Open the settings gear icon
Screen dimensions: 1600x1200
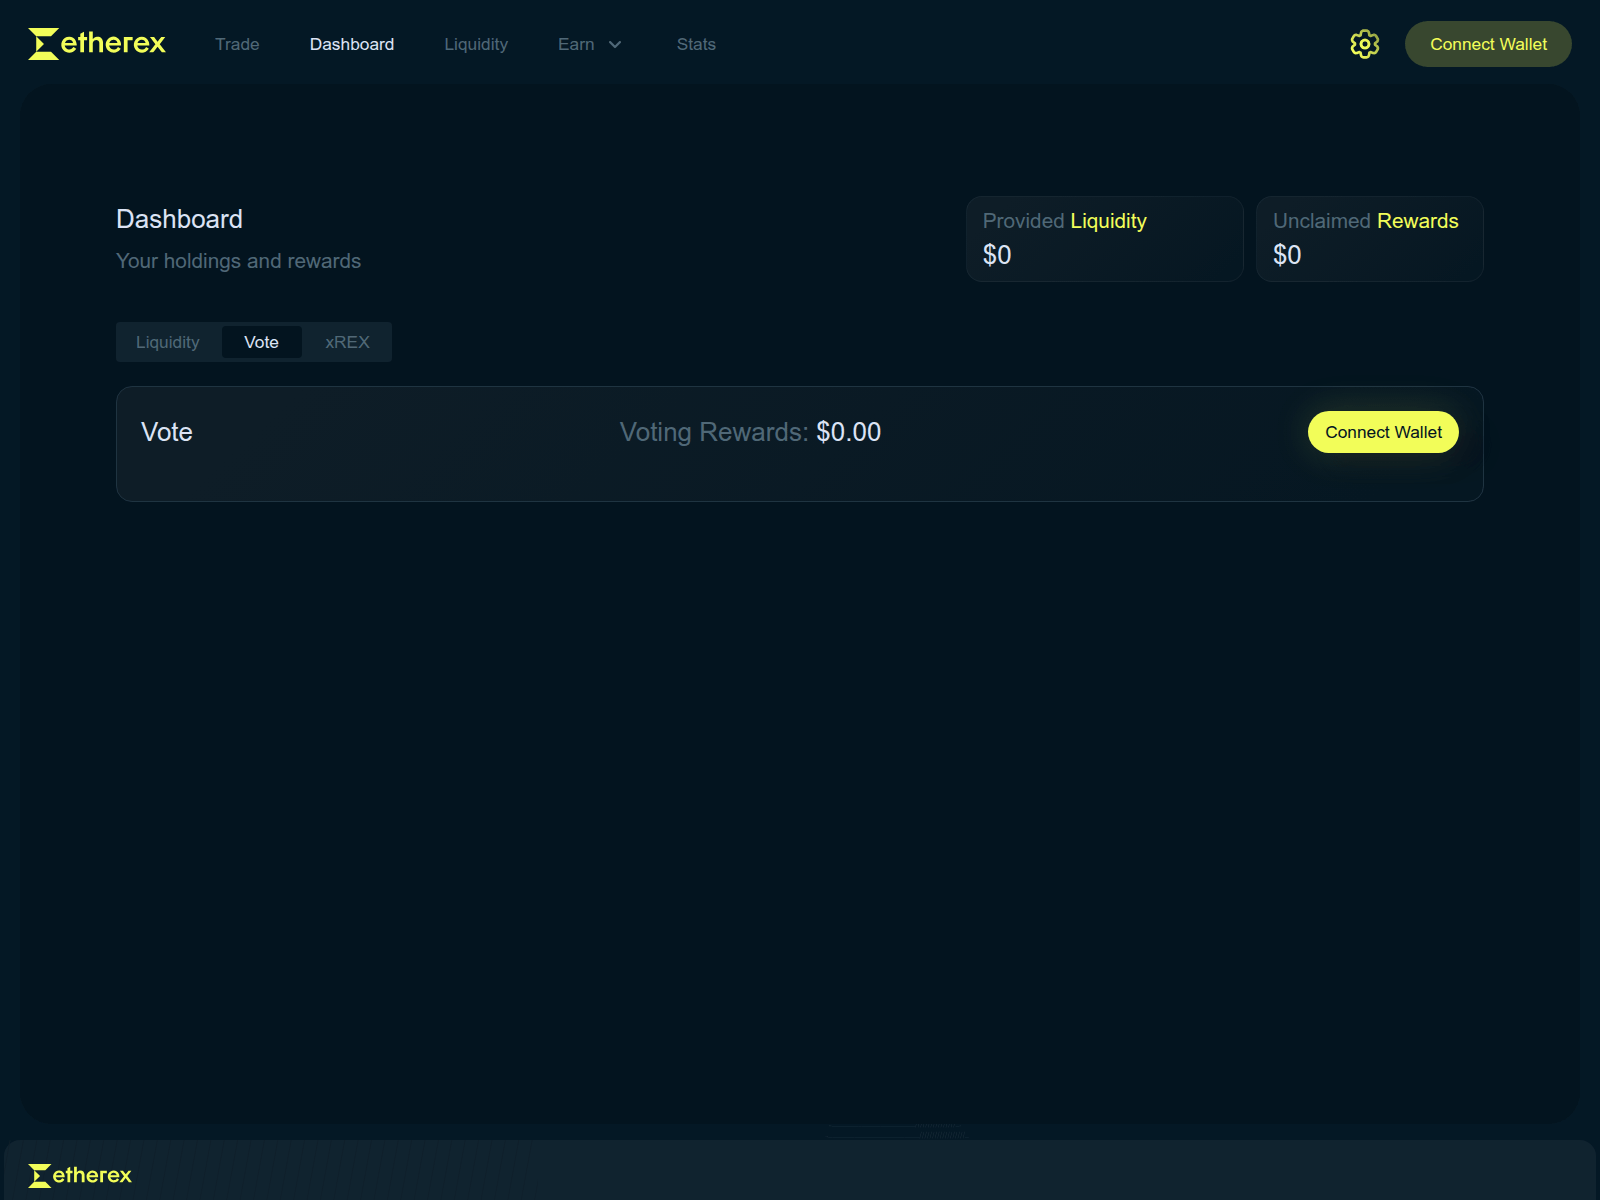[1364, 44]
